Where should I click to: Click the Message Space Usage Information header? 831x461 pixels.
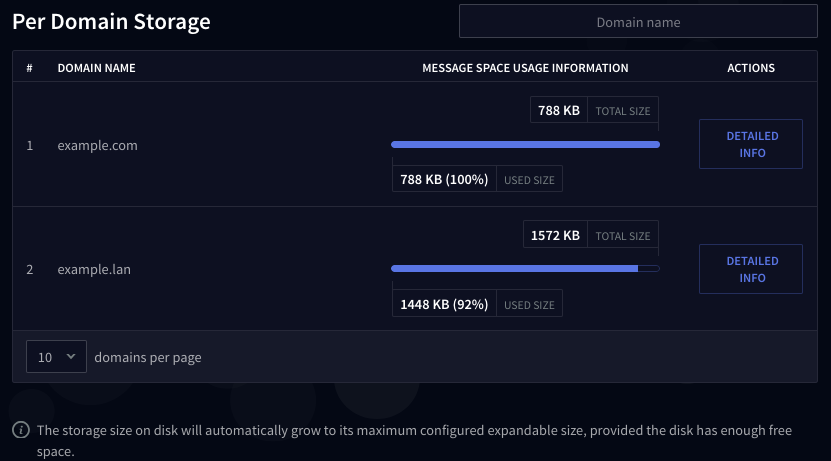click(x=525, y=68)
